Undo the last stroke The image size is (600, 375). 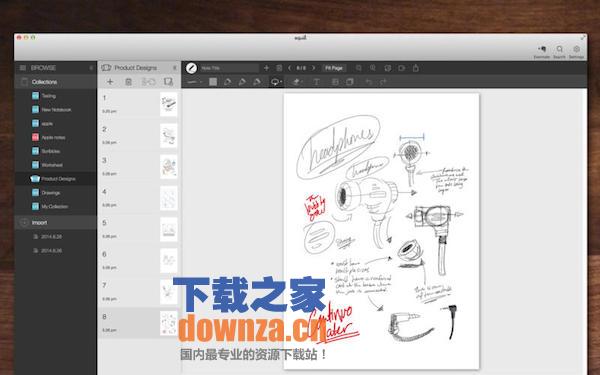tap(368, 82)
